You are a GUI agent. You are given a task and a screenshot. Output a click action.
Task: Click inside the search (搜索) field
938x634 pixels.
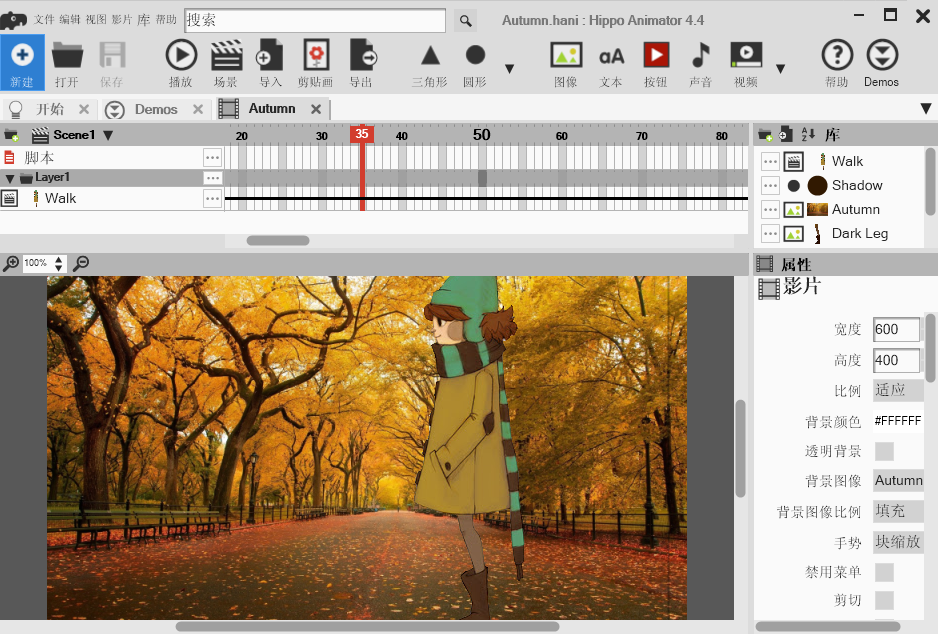(x=315, y=20)
